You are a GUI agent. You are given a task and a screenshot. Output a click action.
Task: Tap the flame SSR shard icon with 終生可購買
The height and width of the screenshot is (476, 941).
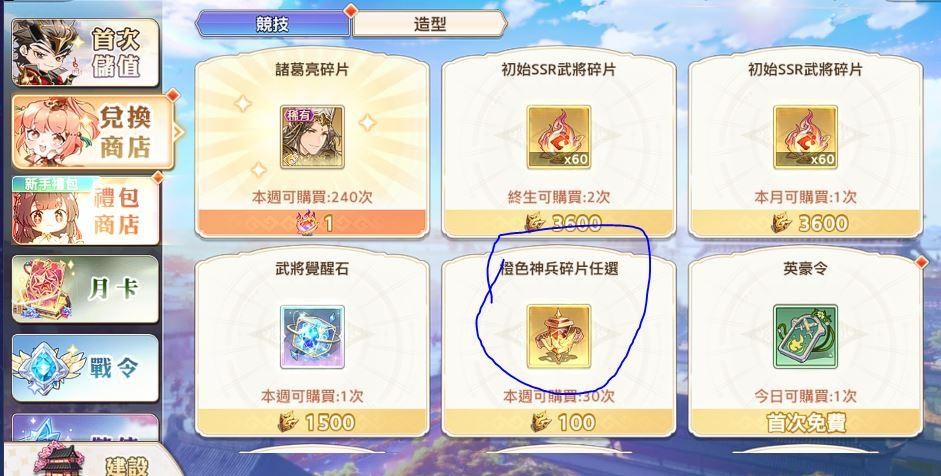tap(559, 137)
